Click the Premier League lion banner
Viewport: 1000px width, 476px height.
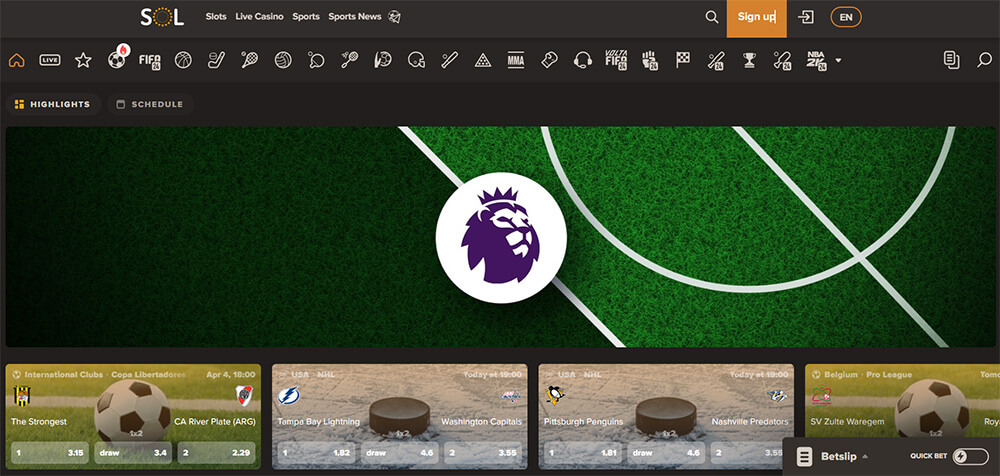[501, 237]
